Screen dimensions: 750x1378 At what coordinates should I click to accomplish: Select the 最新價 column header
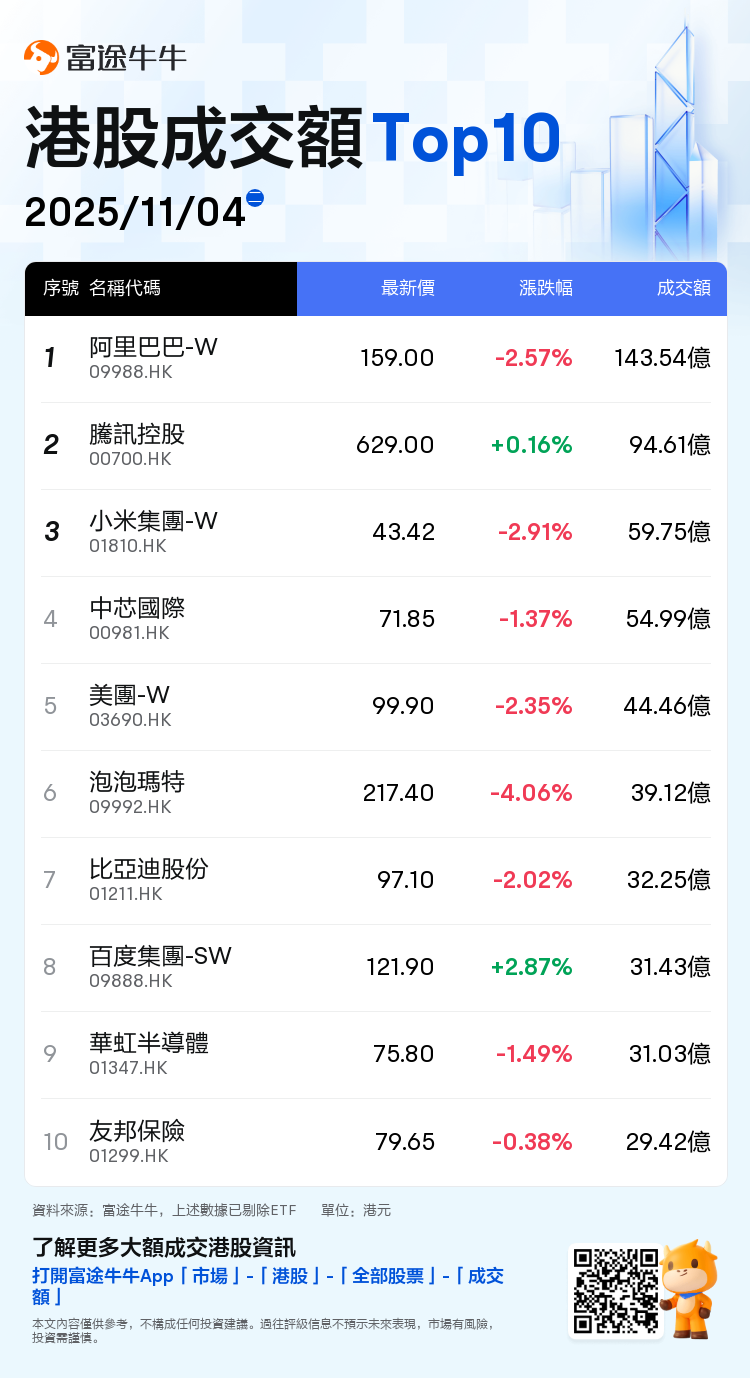click(407, 289)
